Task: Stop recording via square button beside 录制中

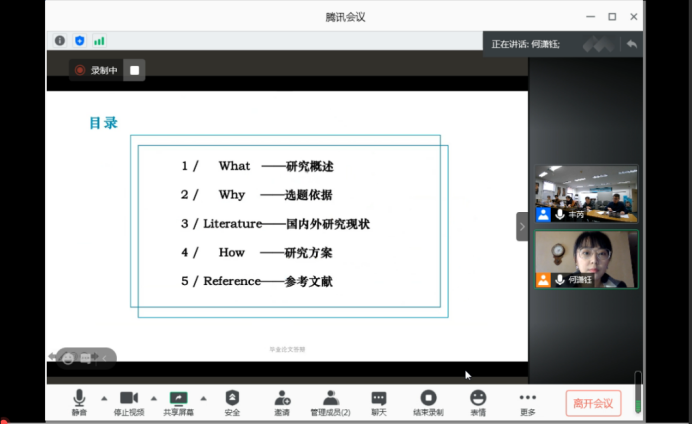Action: [135, 70]
